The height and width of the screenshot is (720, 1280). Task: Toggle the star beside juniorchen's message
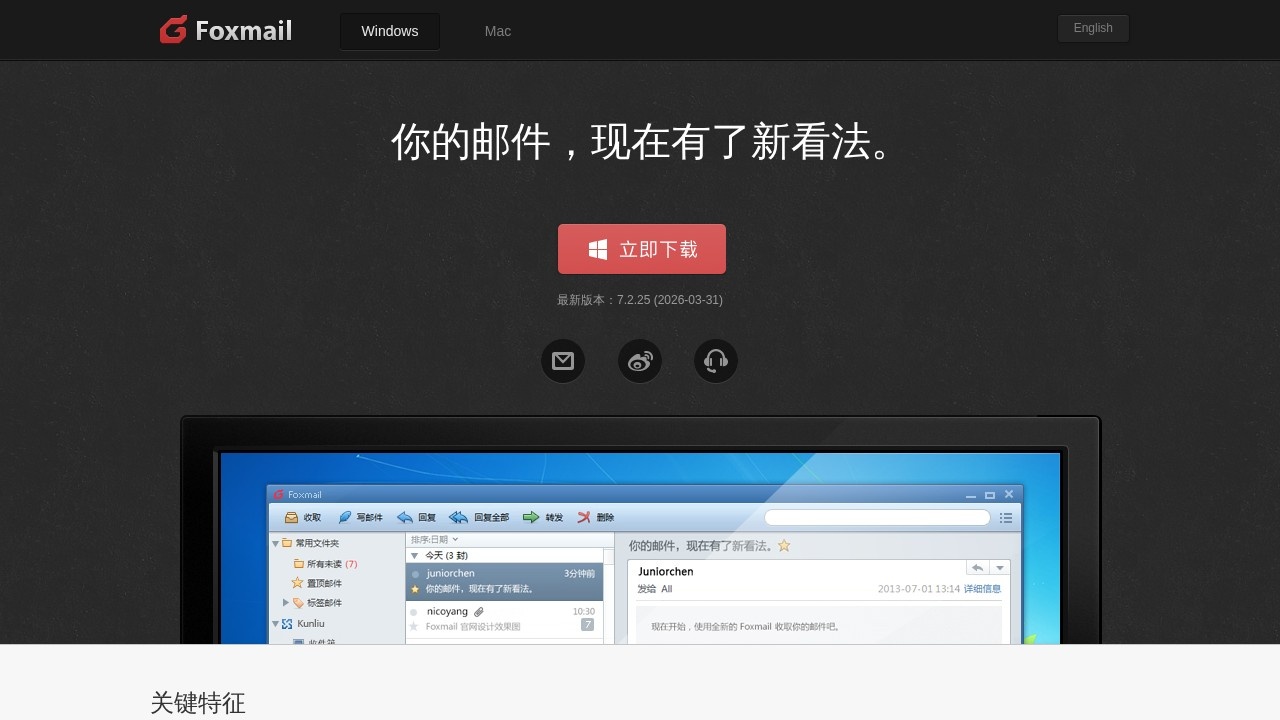point(415,589)
